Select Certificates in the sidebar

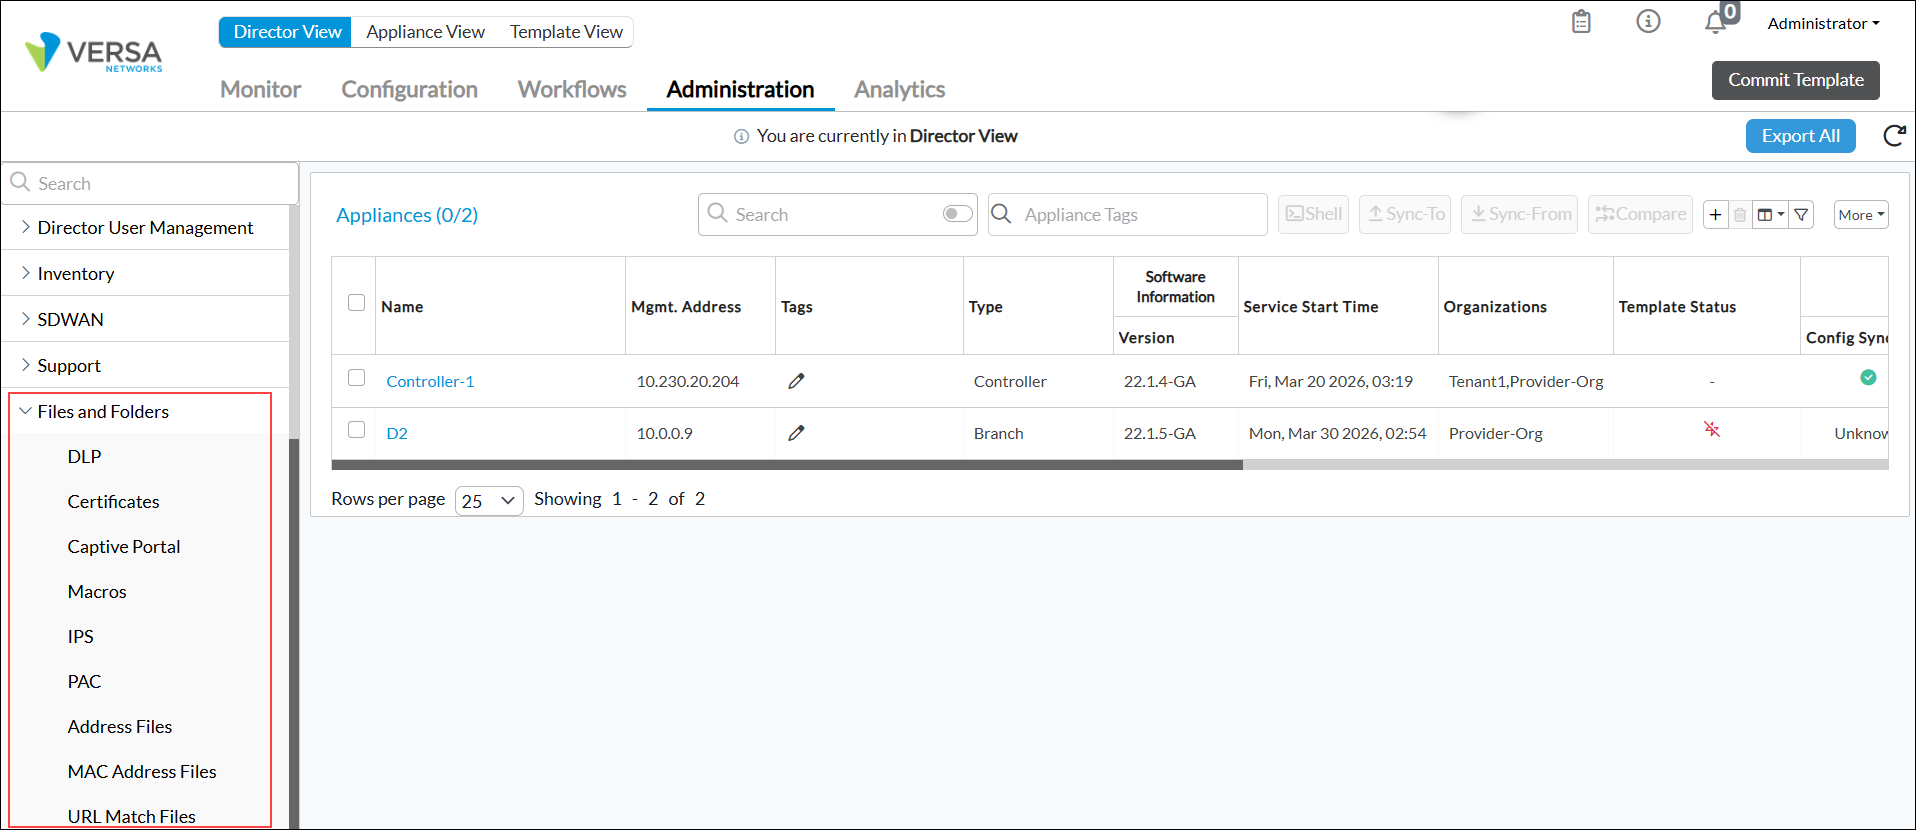click(113, 501)
